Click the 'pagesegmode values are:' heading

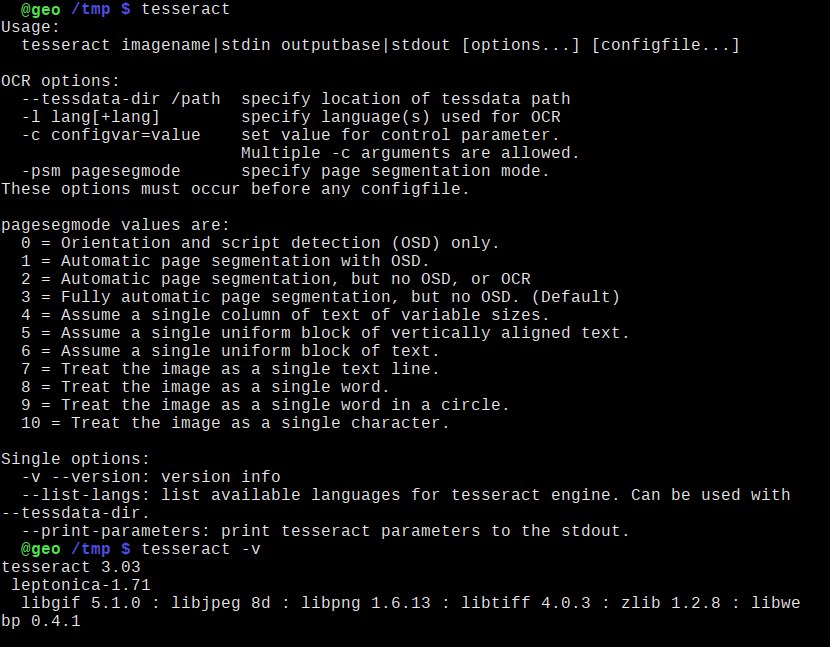115,225
